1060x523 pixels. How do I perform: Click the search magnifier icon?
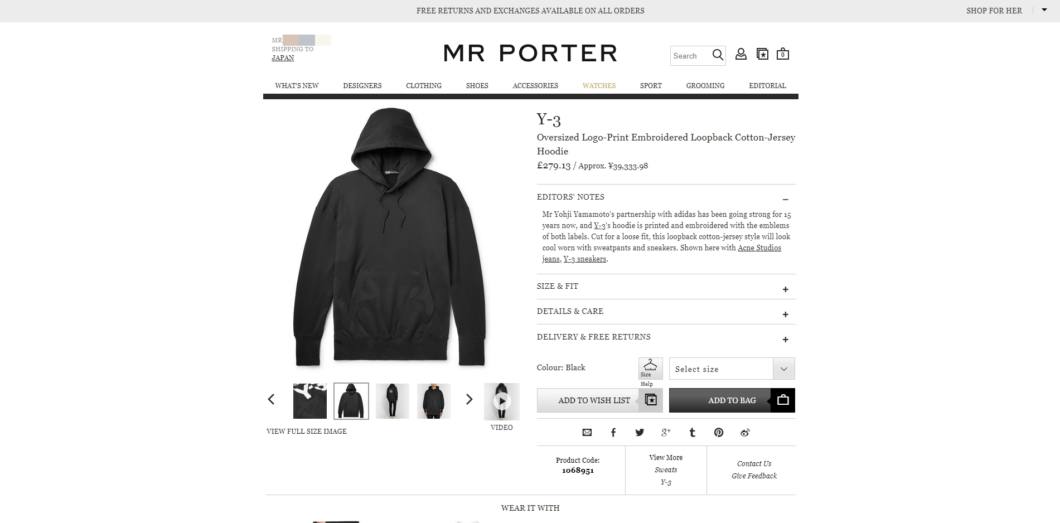pos(718,55)
